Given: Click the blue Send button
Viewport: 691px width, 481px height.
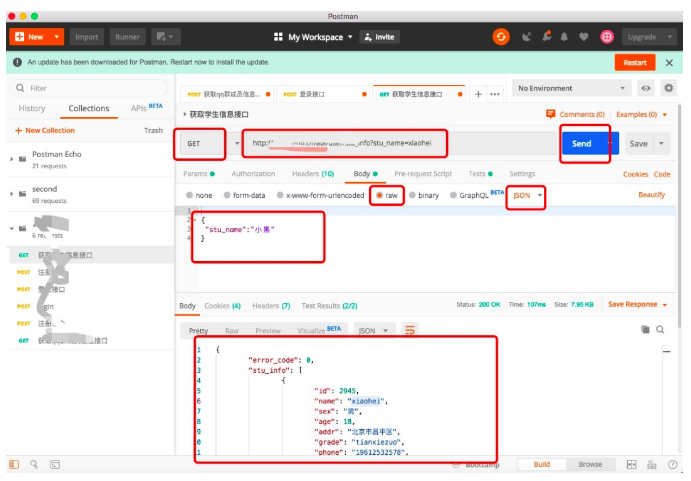Looking at the screenshot, I should coord(582,143).
